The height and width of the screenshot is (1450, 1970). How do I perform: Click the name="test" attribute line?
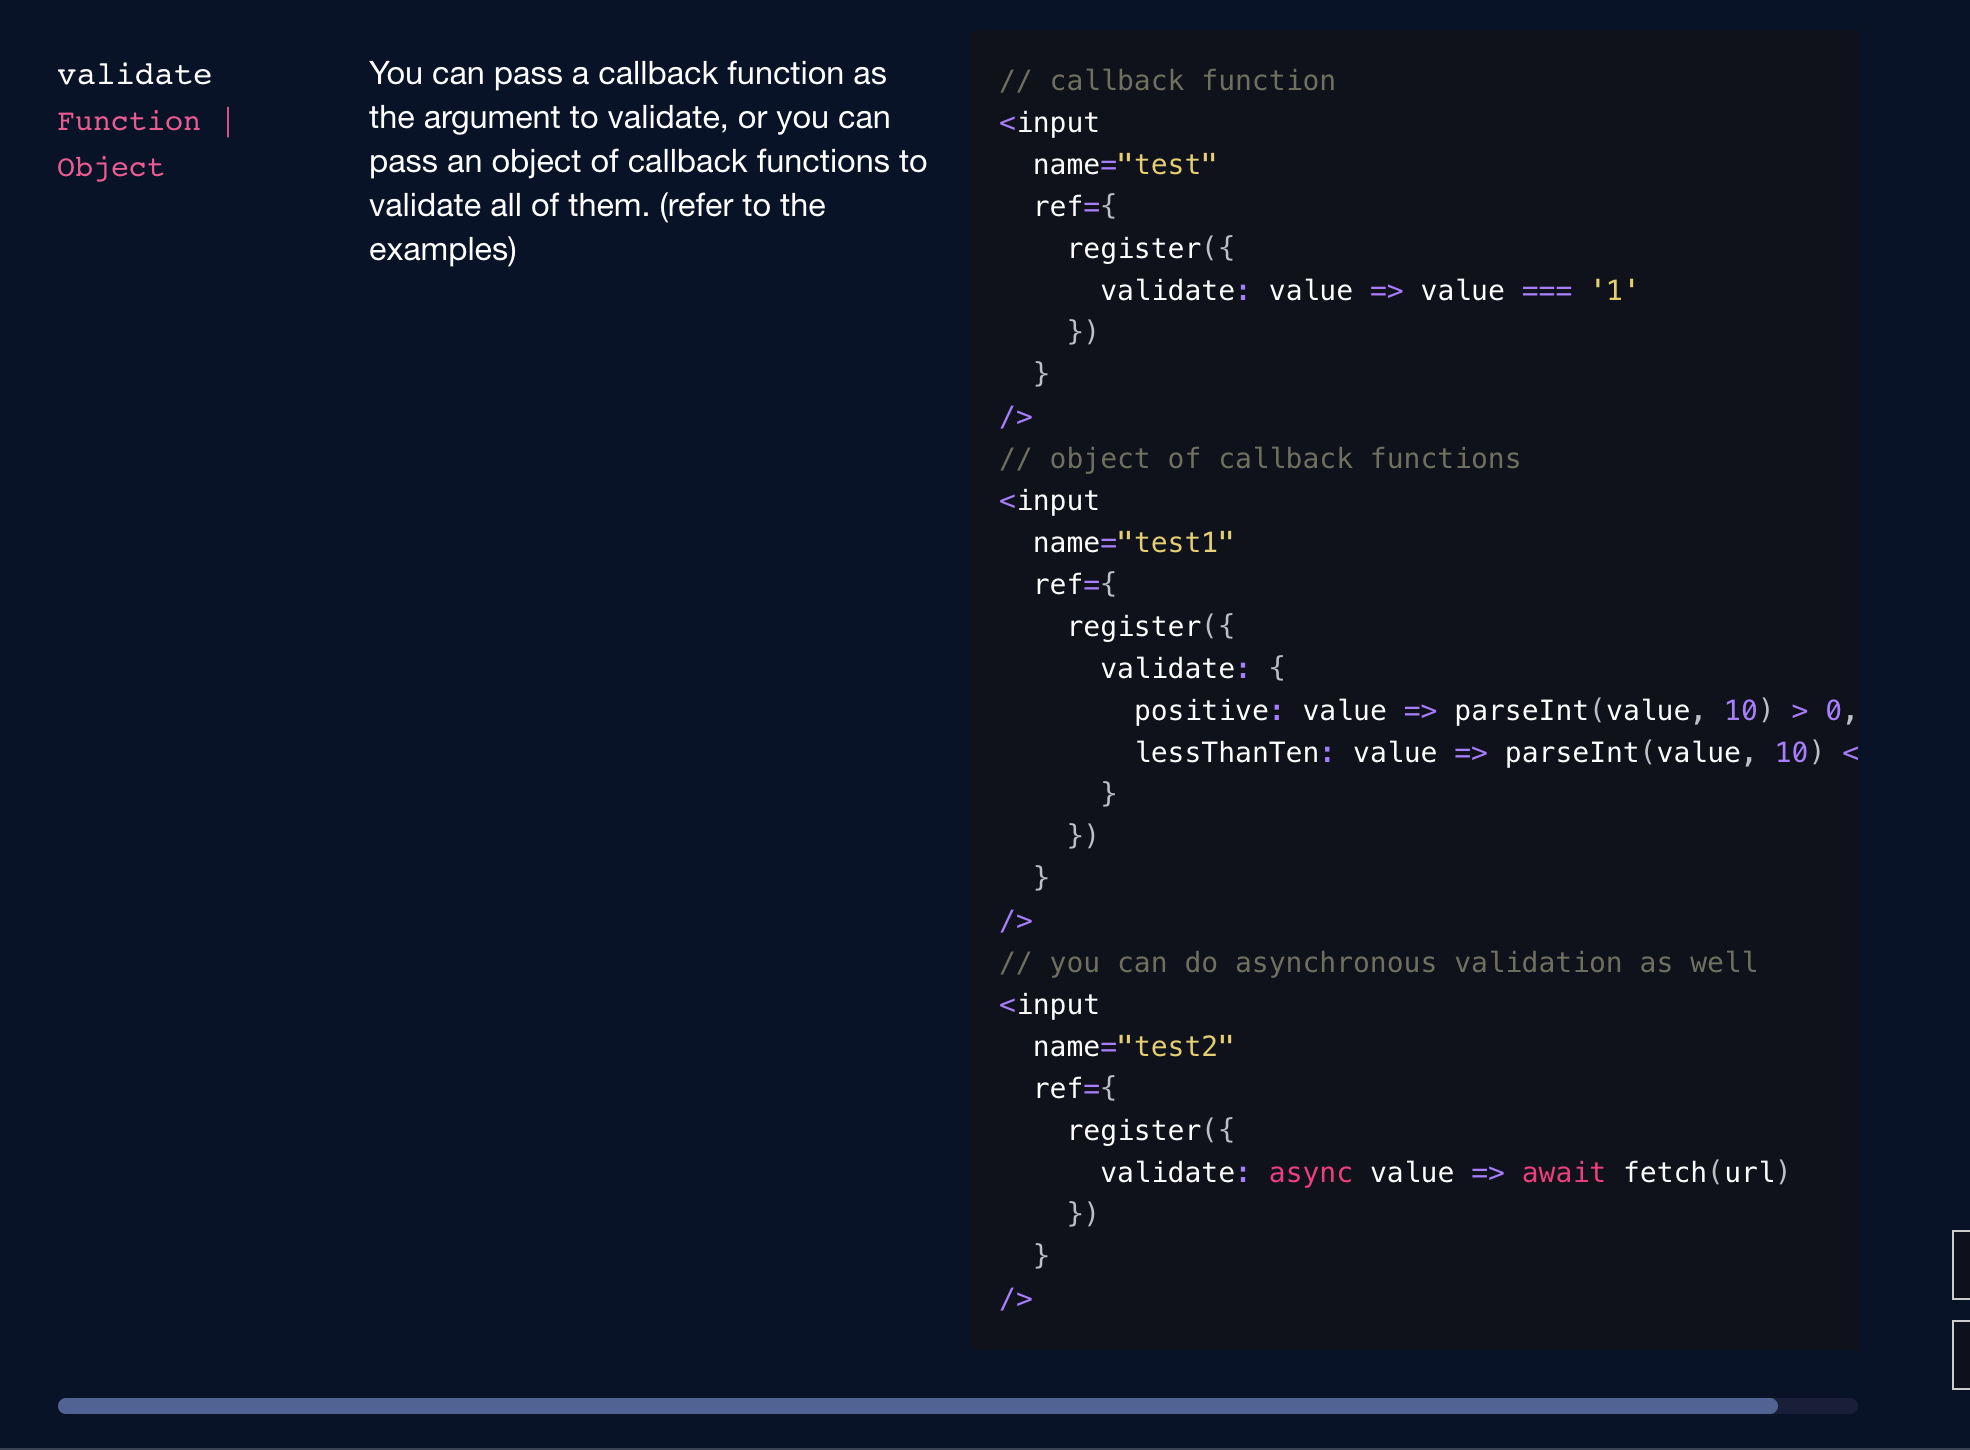click(x=1124, y=165)
